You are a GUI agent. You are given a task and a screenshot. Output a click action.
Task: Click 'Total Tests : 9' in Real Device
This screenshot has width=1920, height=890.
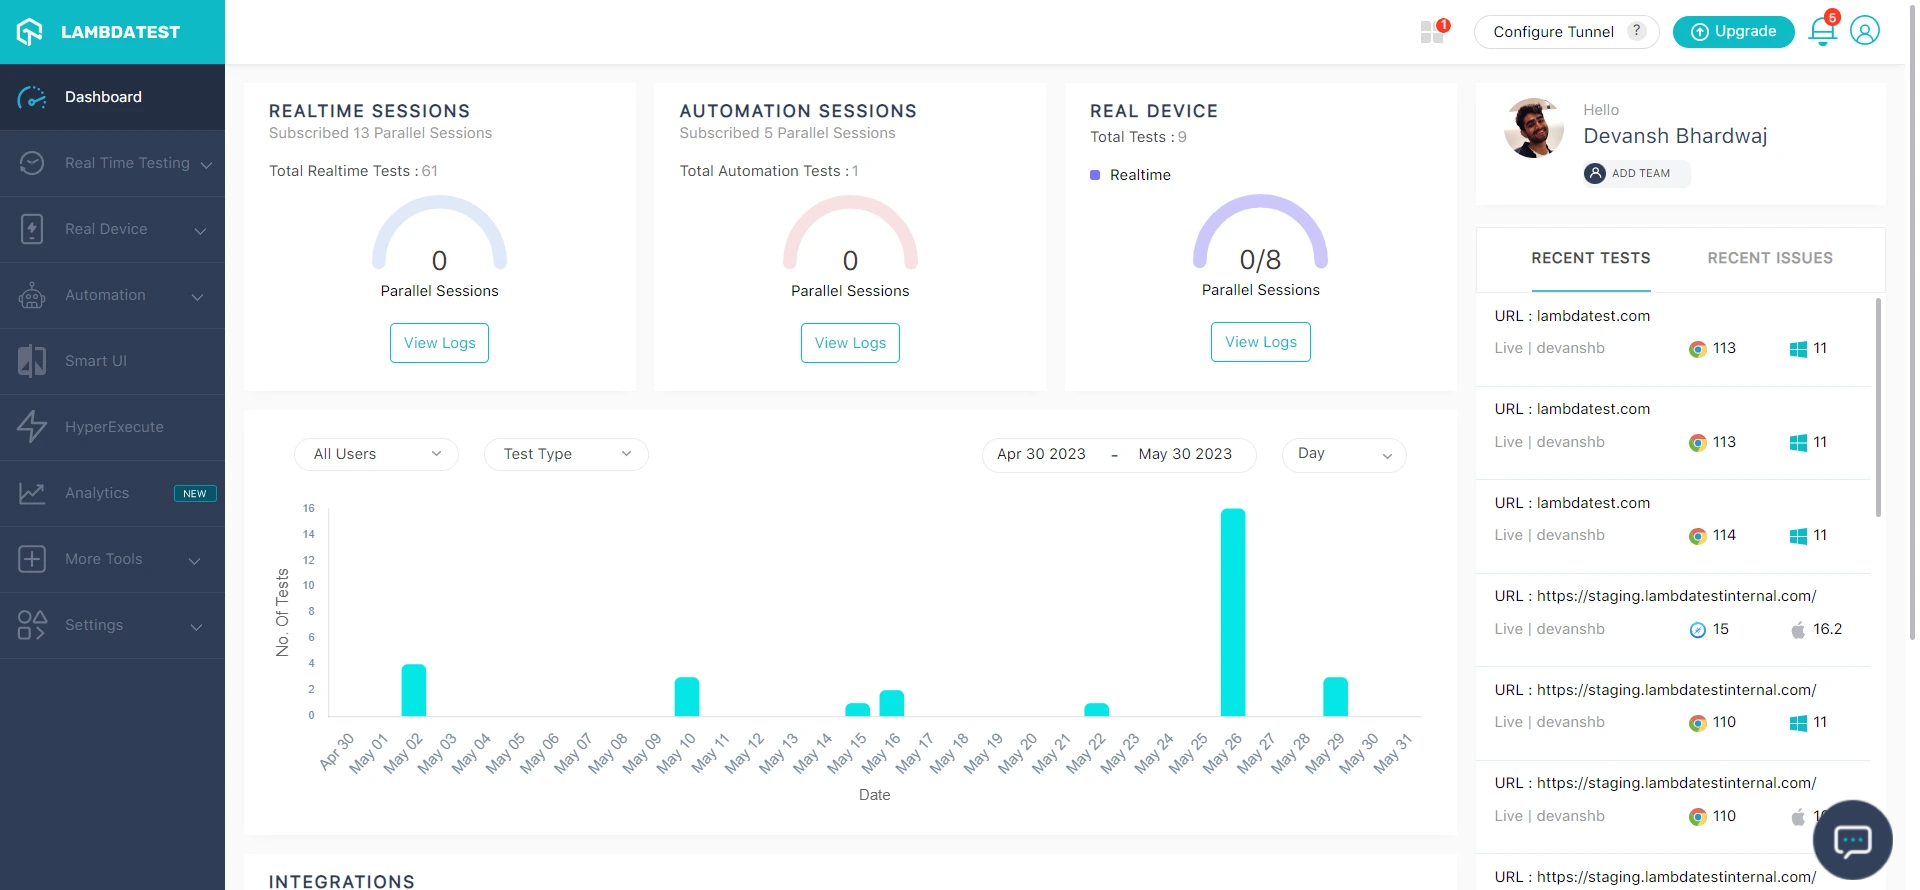pyautogui.click(x=1138, y=137)
